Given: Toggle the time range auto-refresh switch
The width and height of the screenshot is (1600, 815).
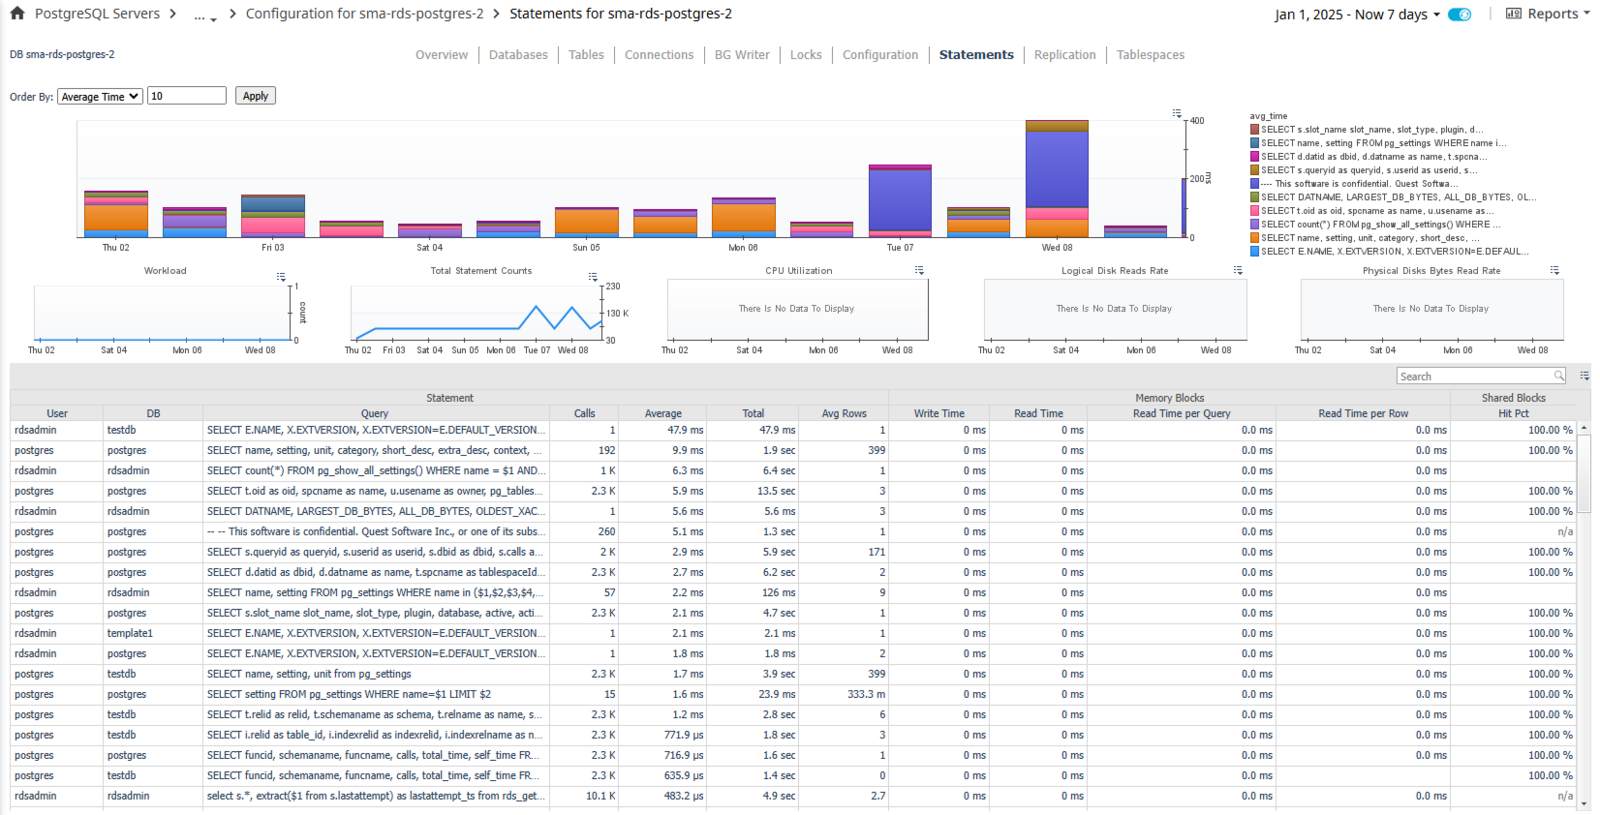Looking at the screenshot, I should [x=1460, y=15].
